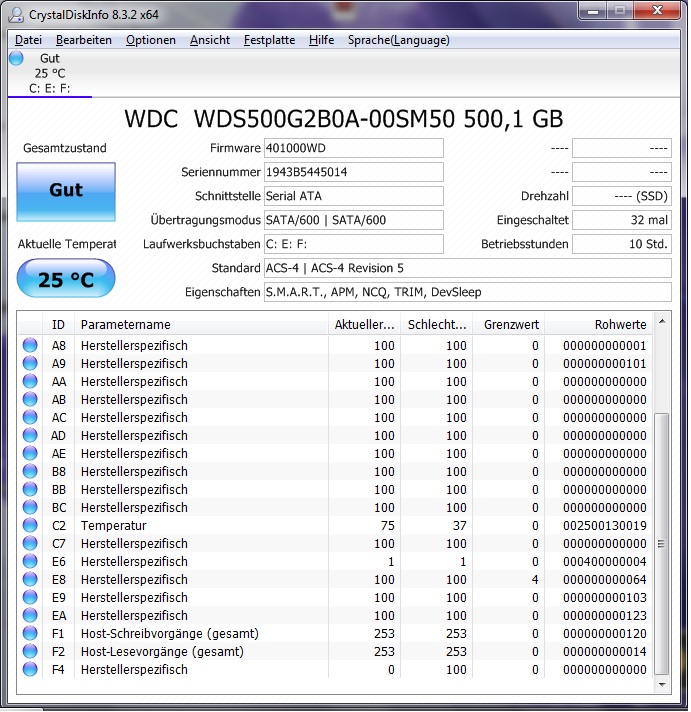
Task: Click the scrollbar up arrow in SMART table
Action: tap(662, 321)
